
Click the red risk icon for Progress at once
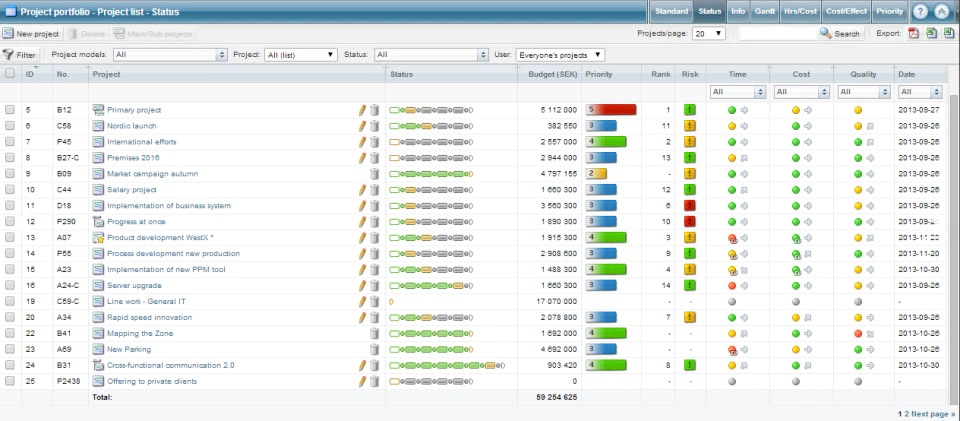[x=690, y=222]
